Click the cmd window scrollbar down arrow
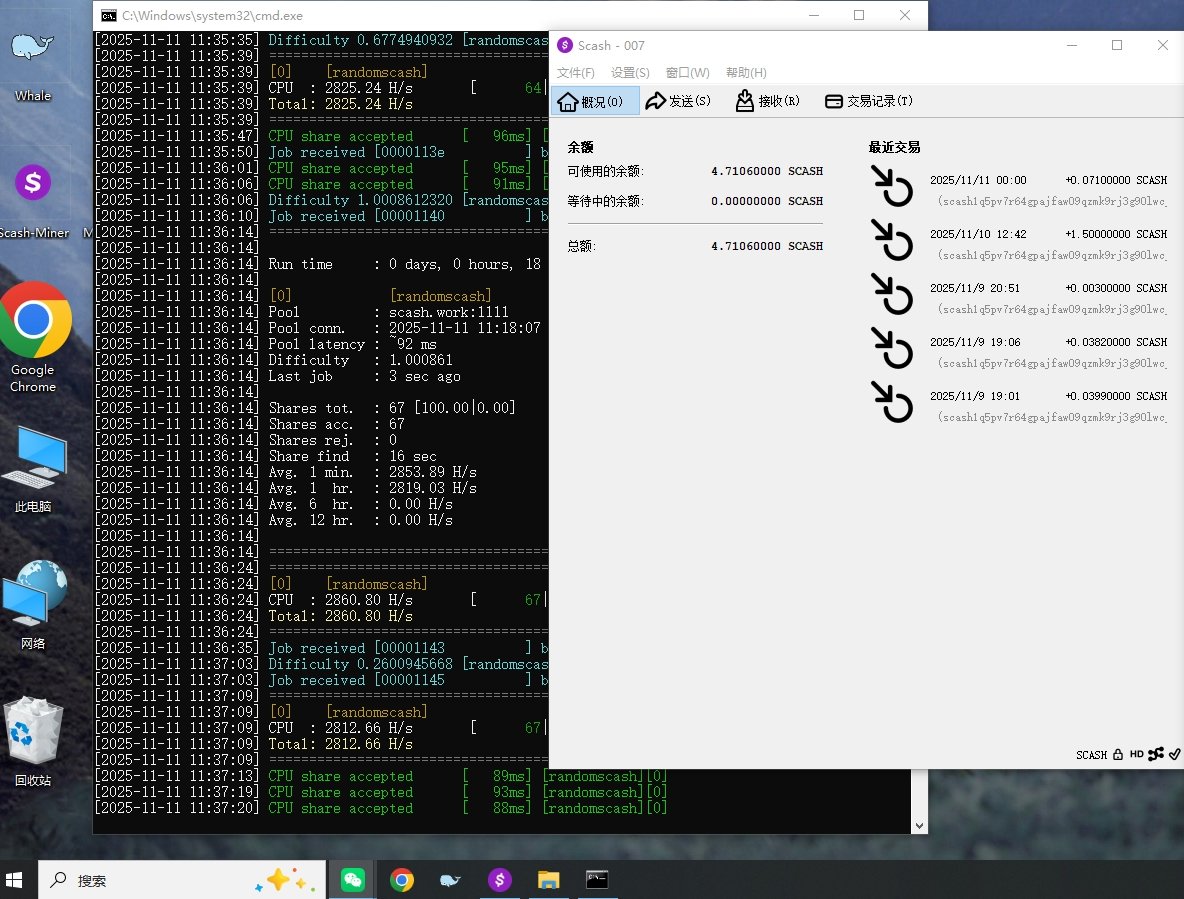Viewport: 1184px width, 899px height. coord(919,826)
